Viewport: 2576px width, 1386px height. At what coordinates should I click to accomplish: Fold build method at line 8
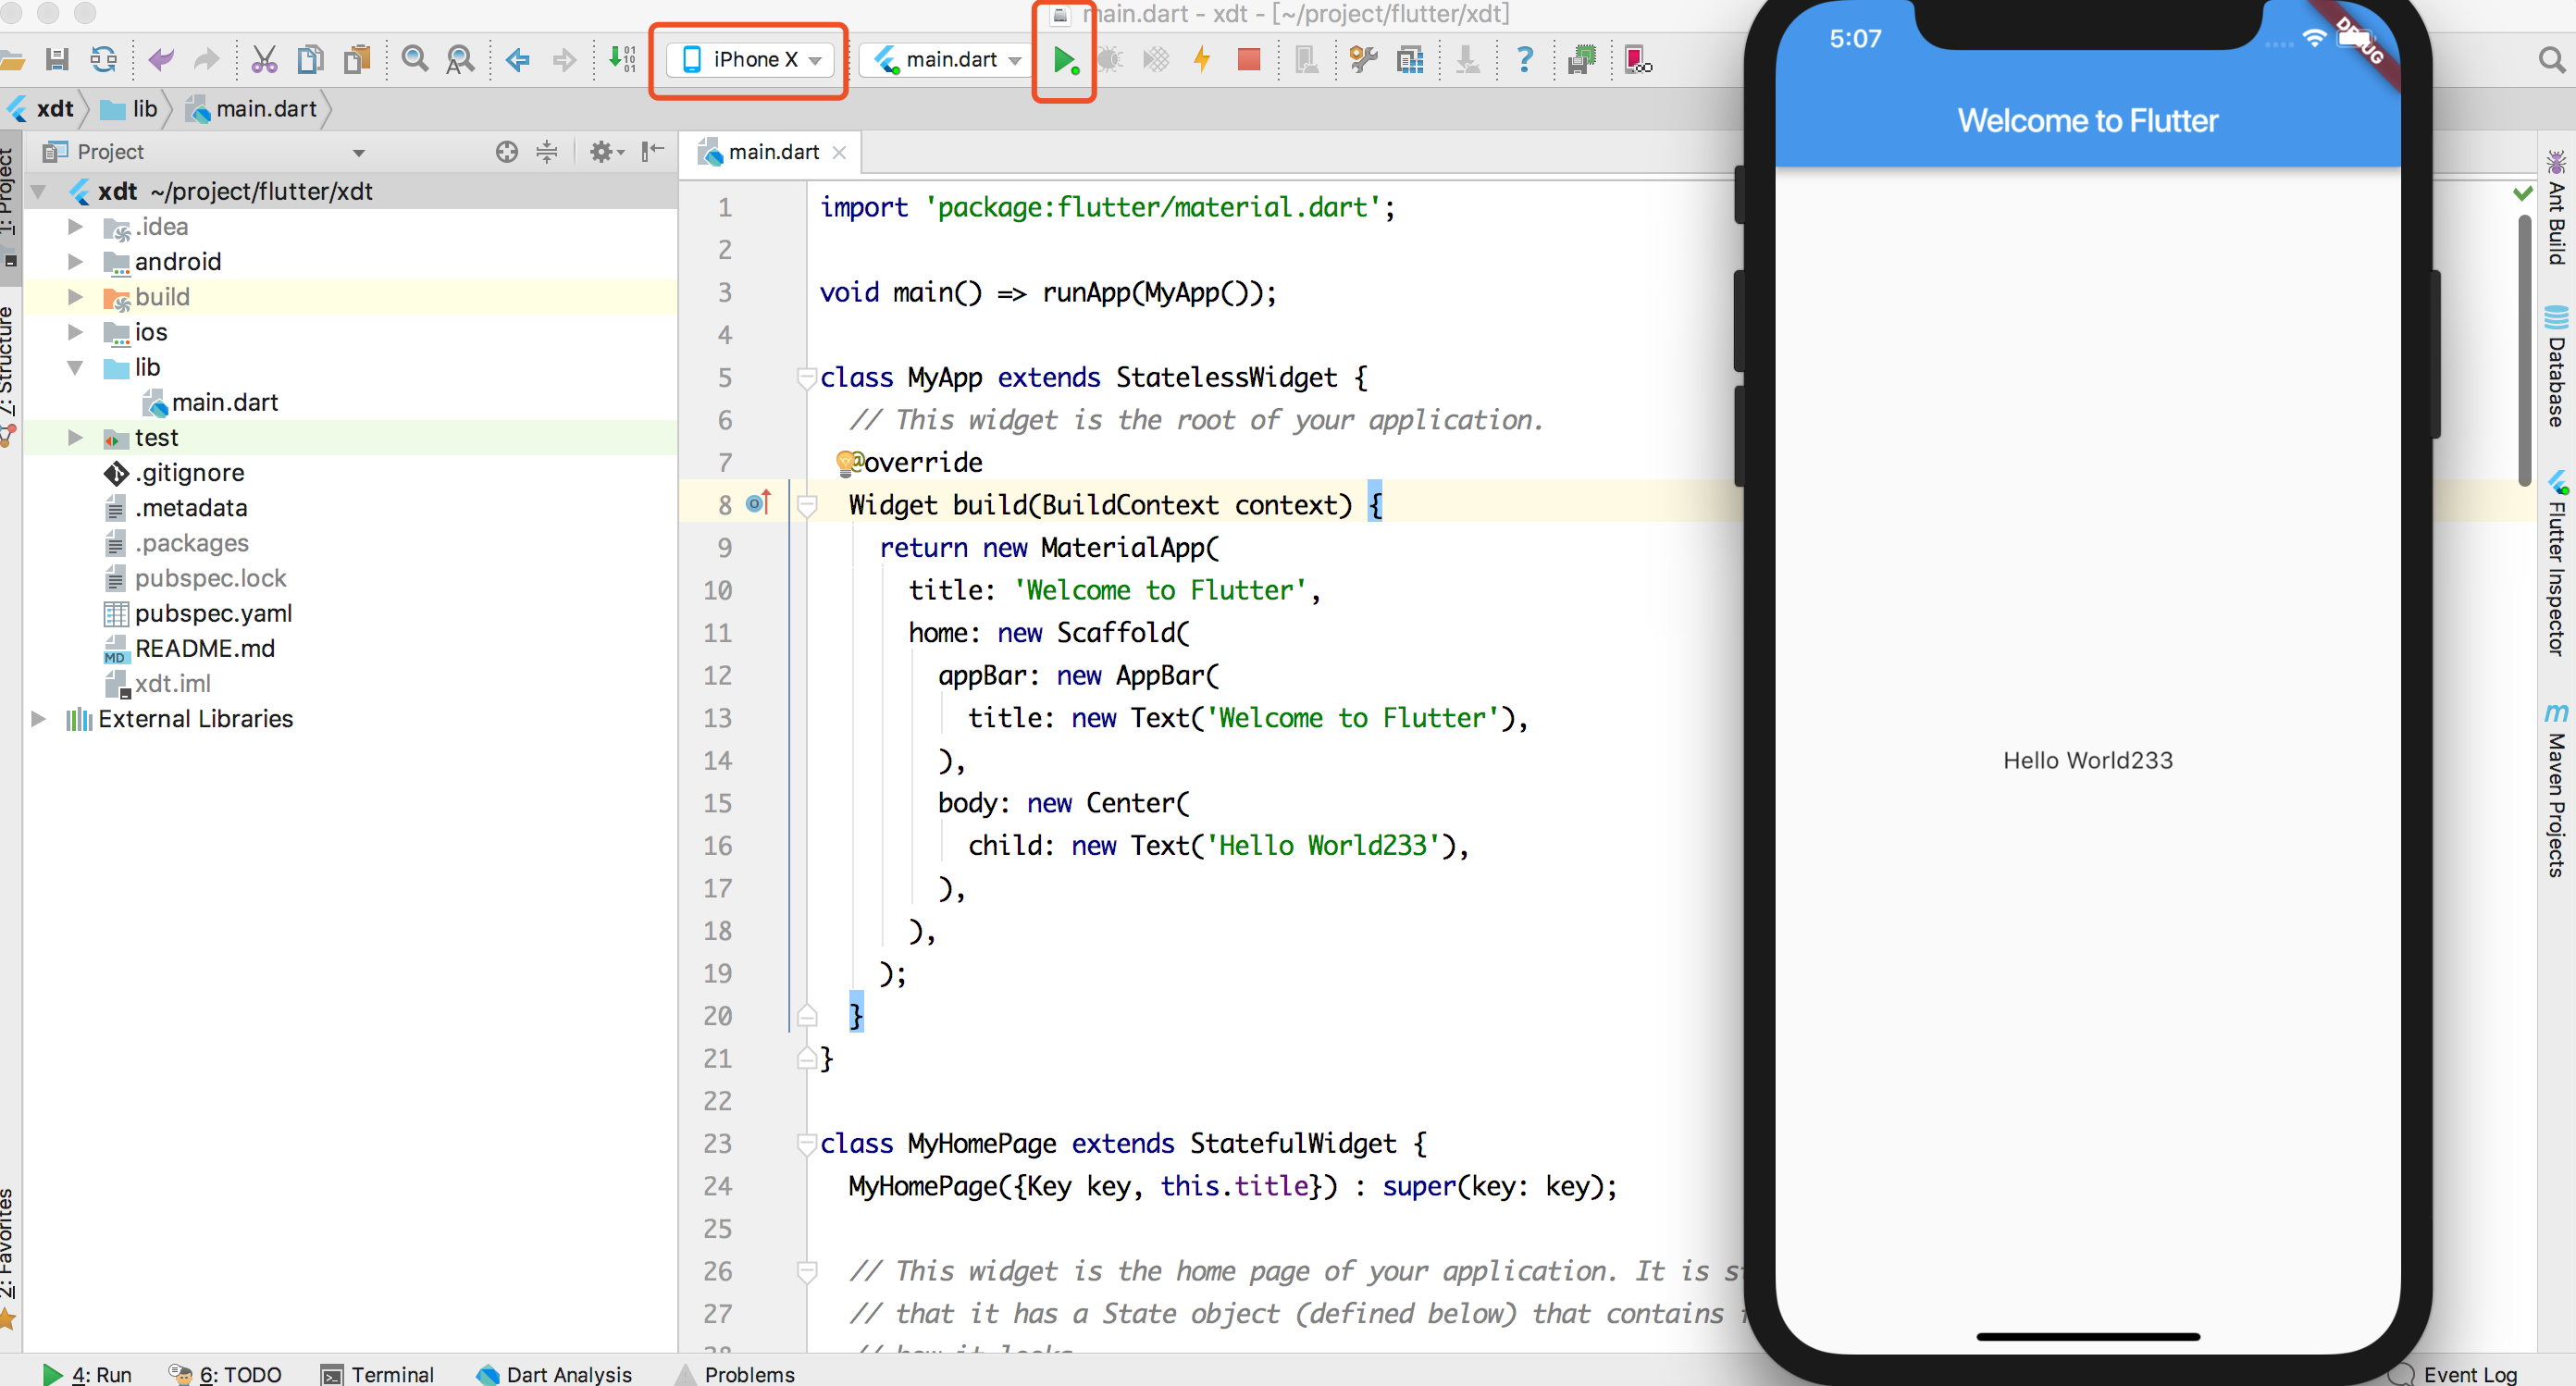point(806,505)
